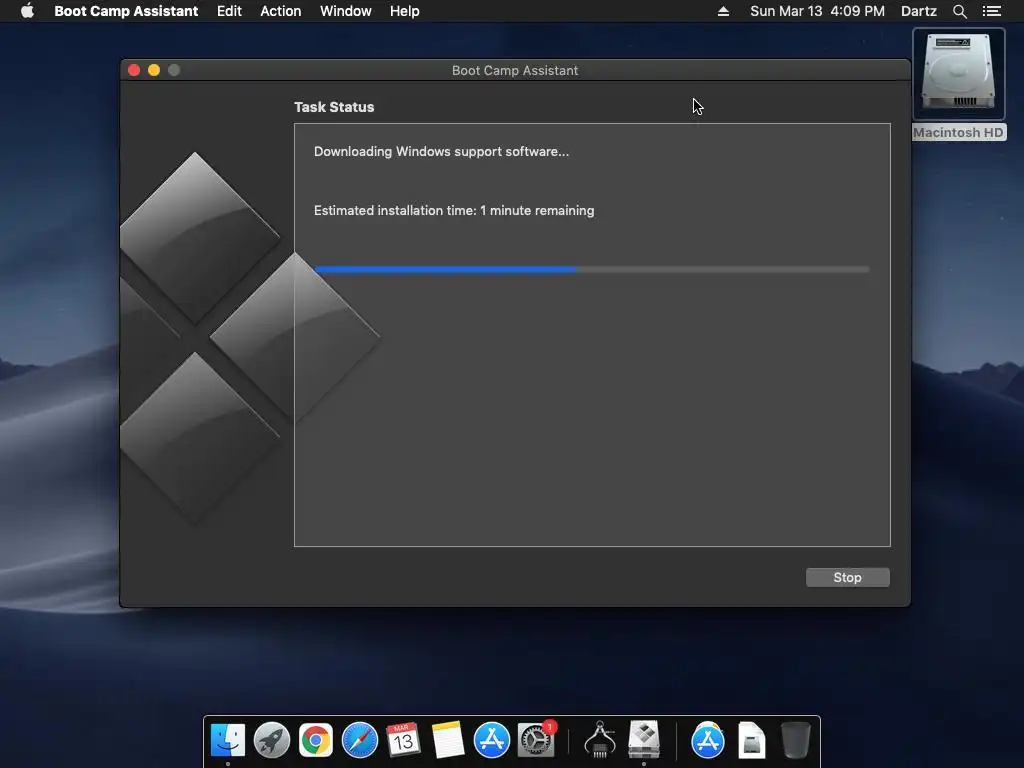Click the Boot Camp Assistant window title
This screenshot has height=768, width=1024.
coord(515,71)
